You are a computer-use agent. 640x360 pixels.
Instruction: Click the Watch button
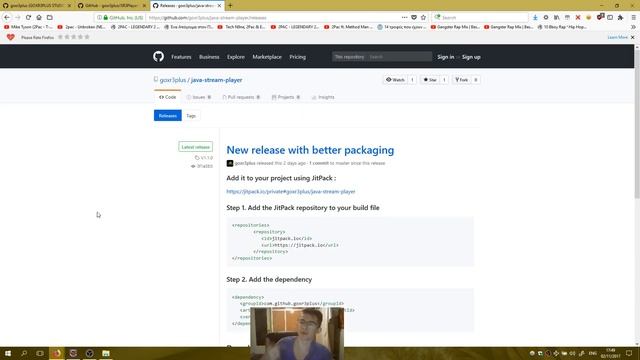click(395, 80)
